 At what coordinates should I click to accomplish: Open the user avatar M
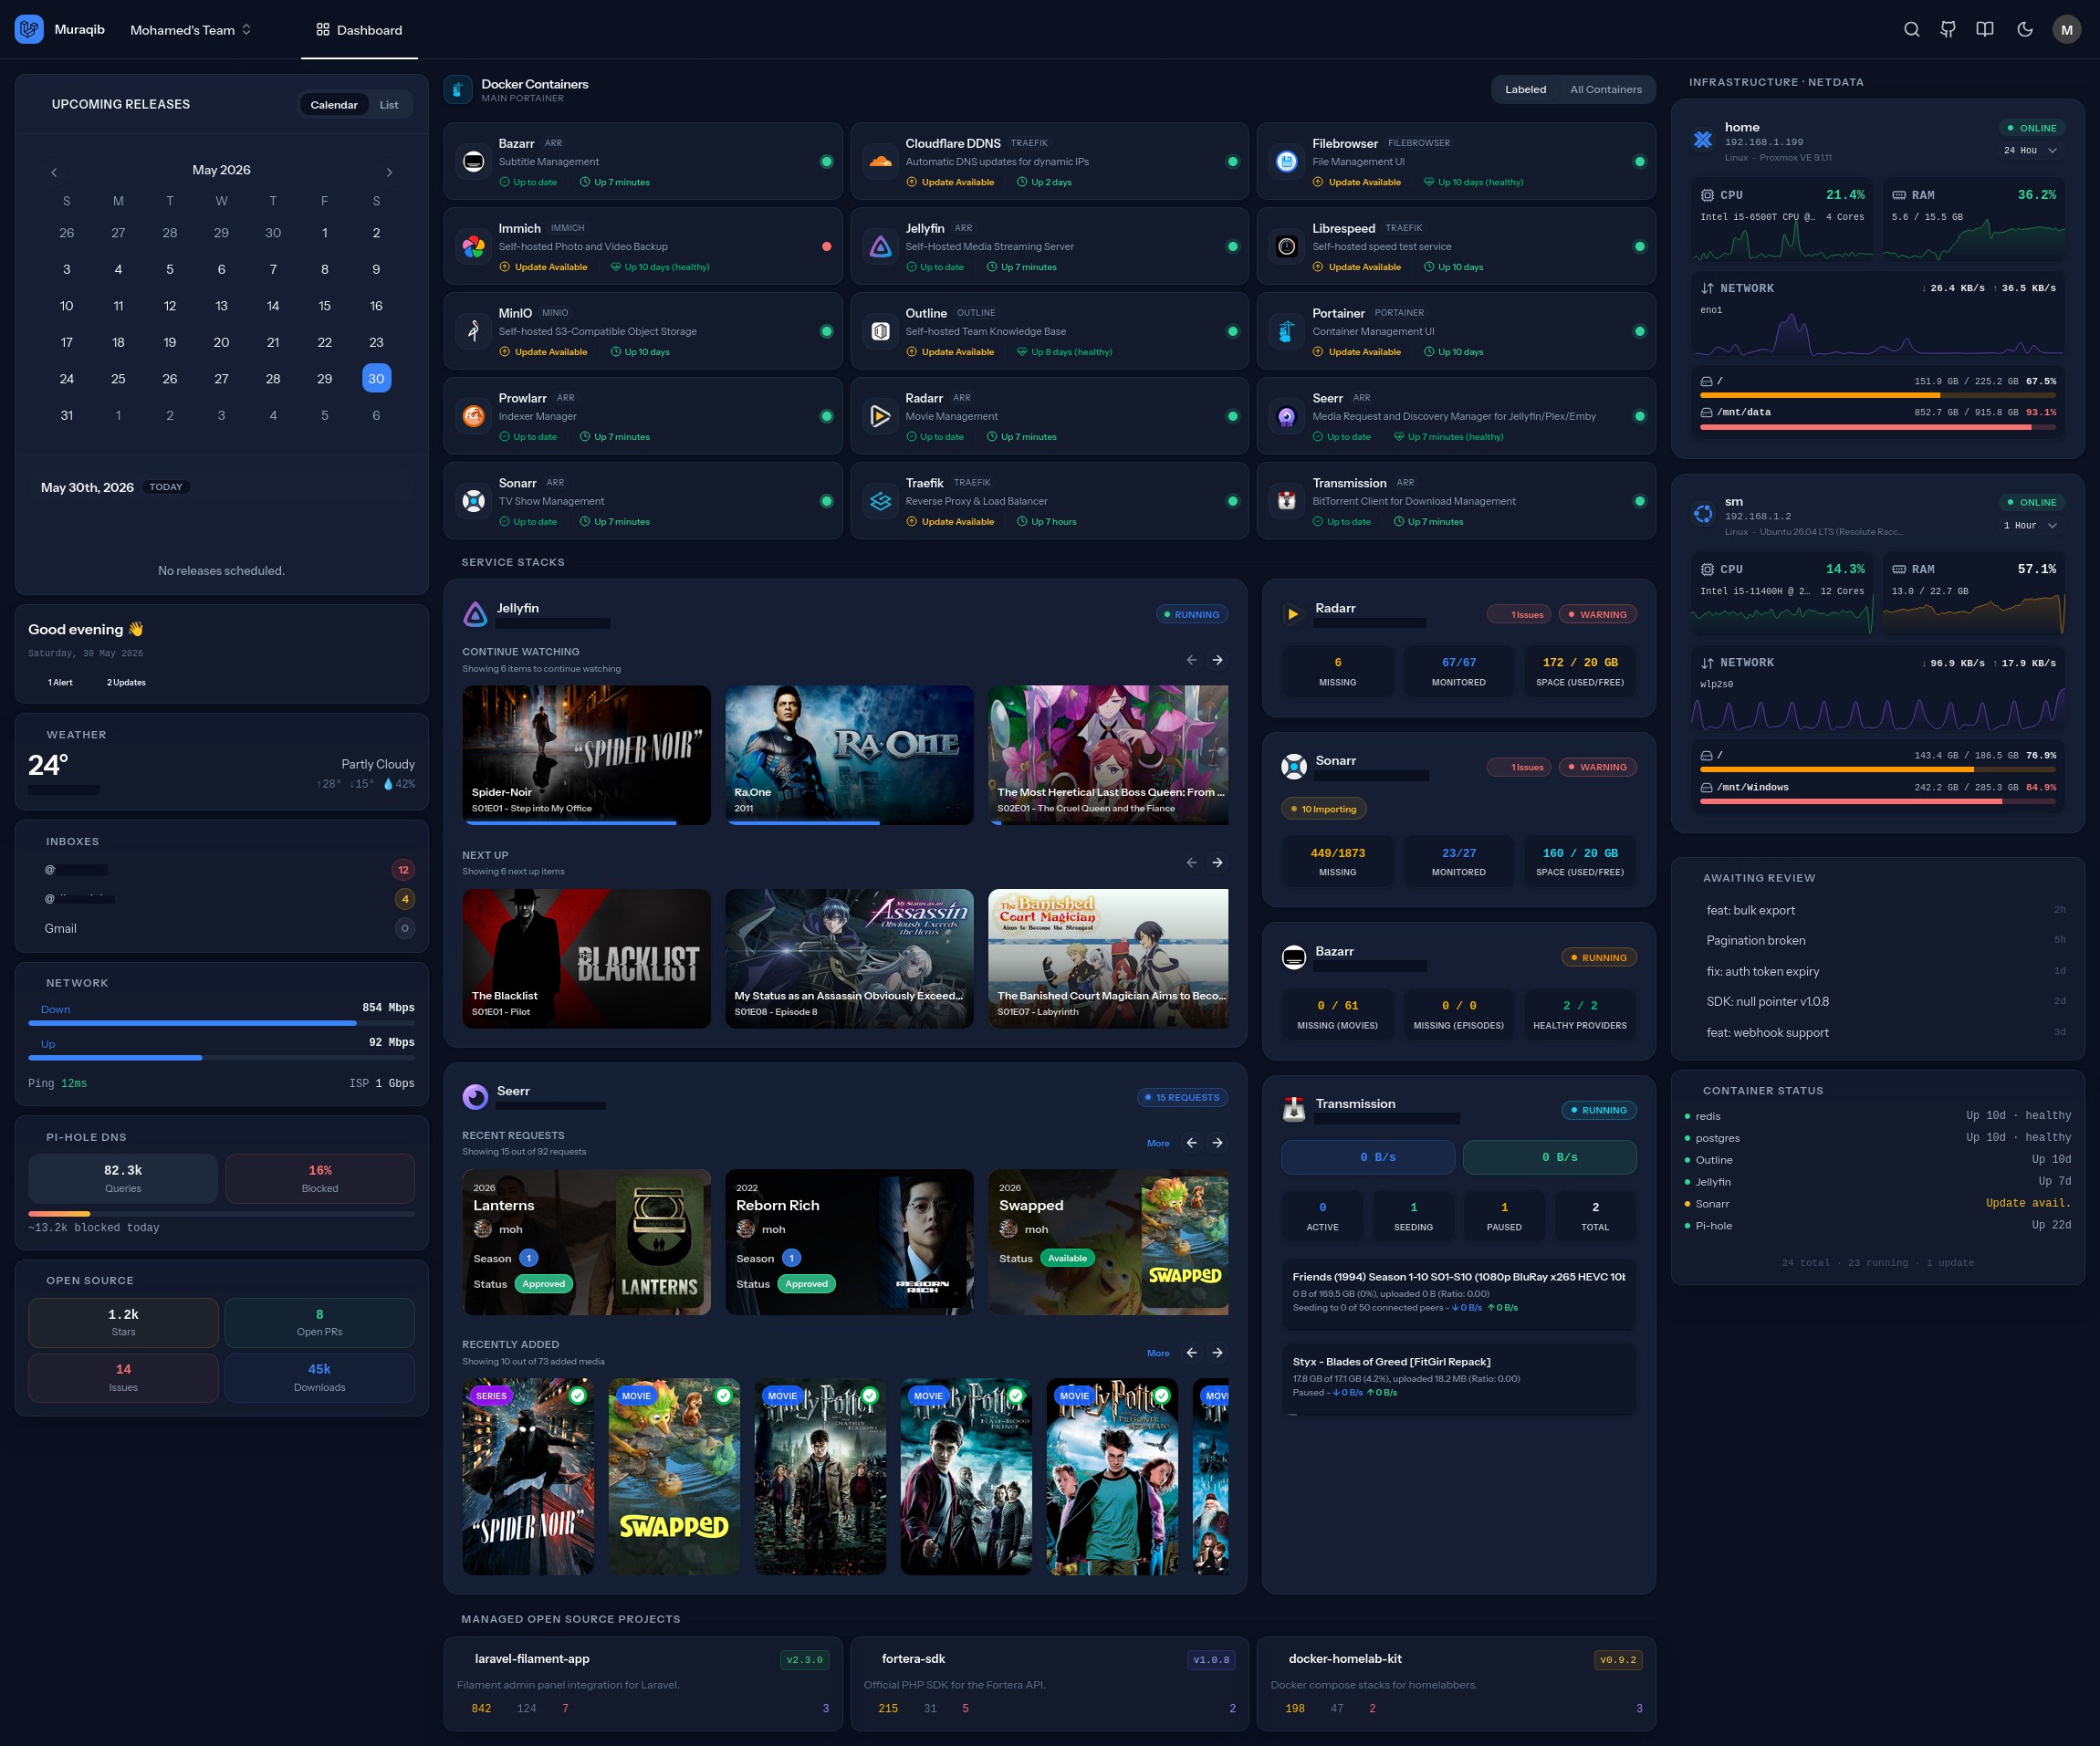point(2066,29)
